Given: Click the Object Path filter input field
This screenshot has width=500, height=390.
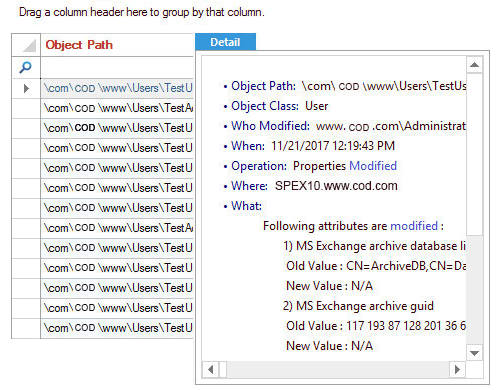Looking at the screenshot, I should click(117, 67).
